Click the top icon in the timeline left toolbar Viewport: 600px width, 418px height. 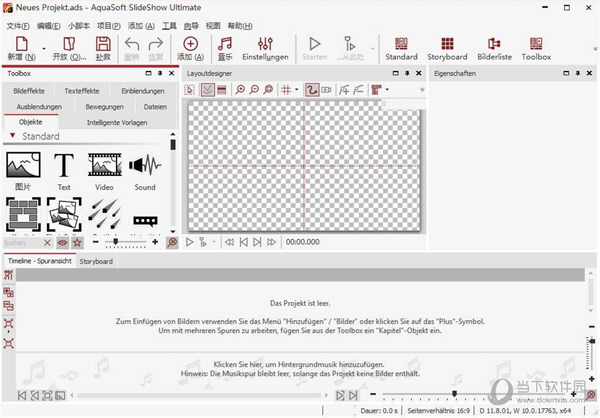click(x=8, y=274)
